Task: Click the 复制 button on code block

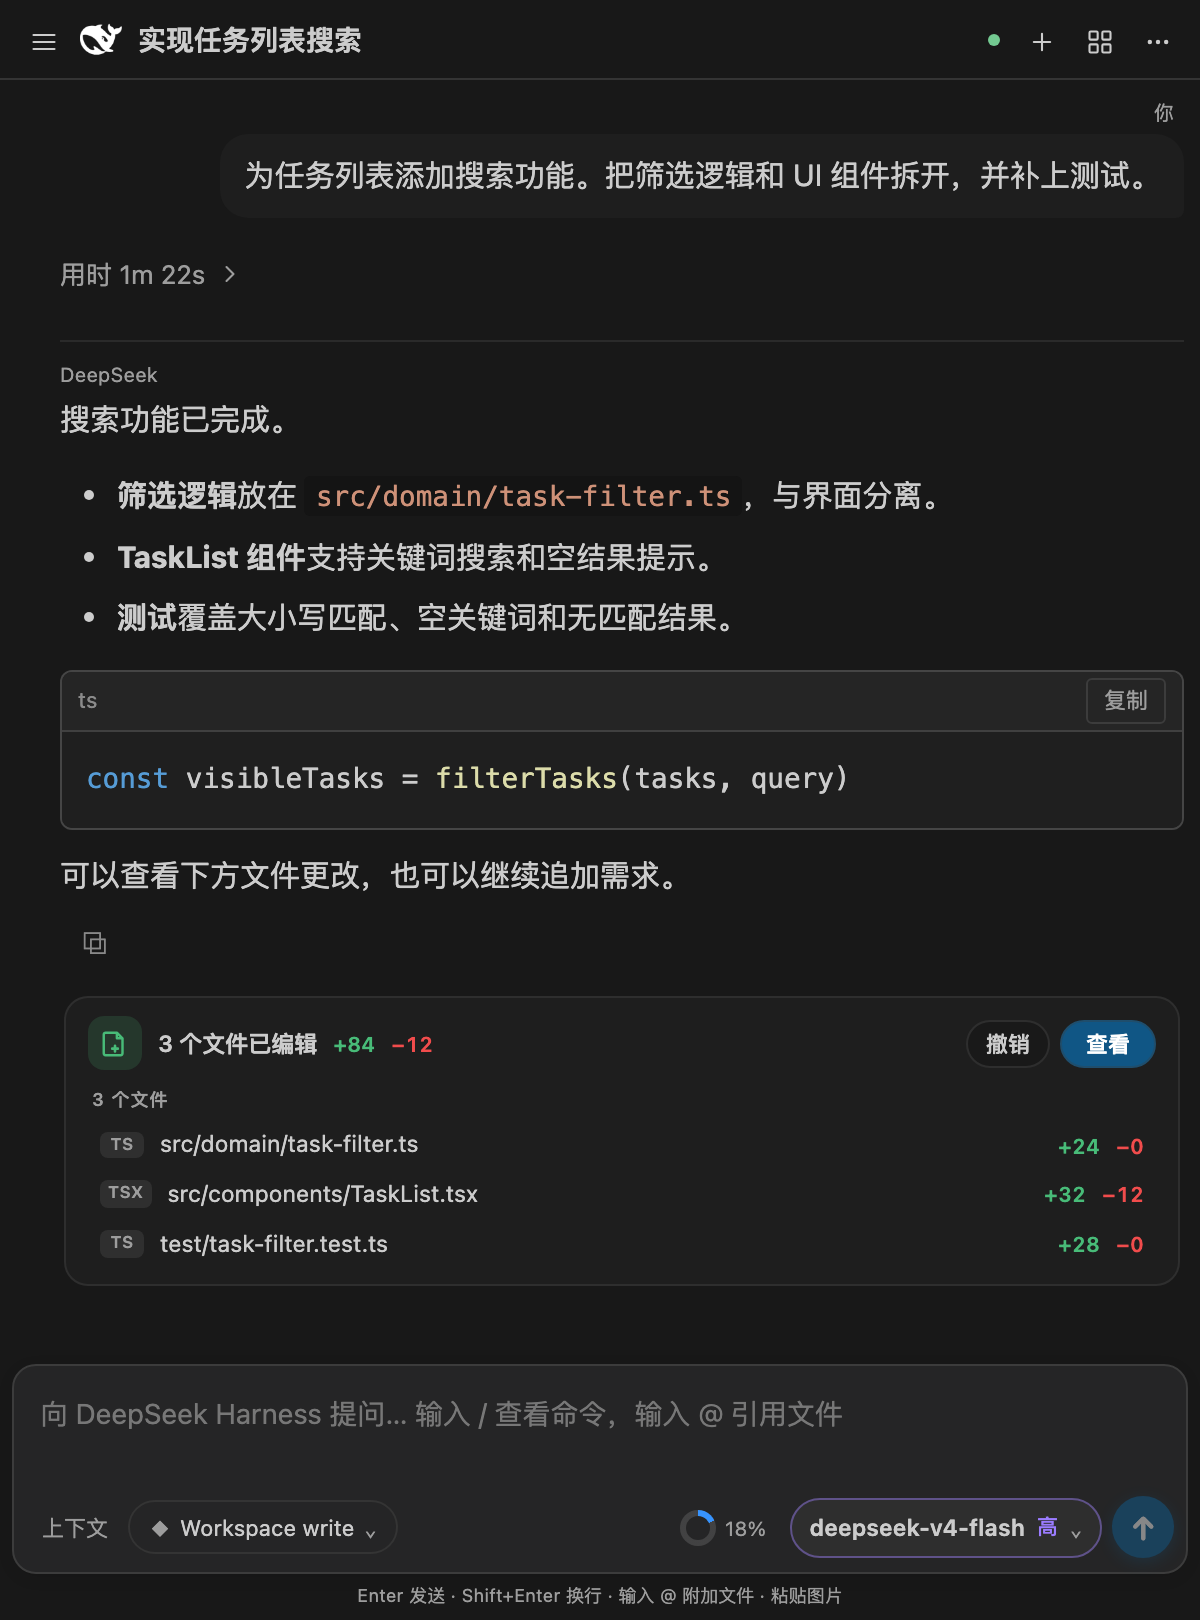Action: coord(1126,701)
